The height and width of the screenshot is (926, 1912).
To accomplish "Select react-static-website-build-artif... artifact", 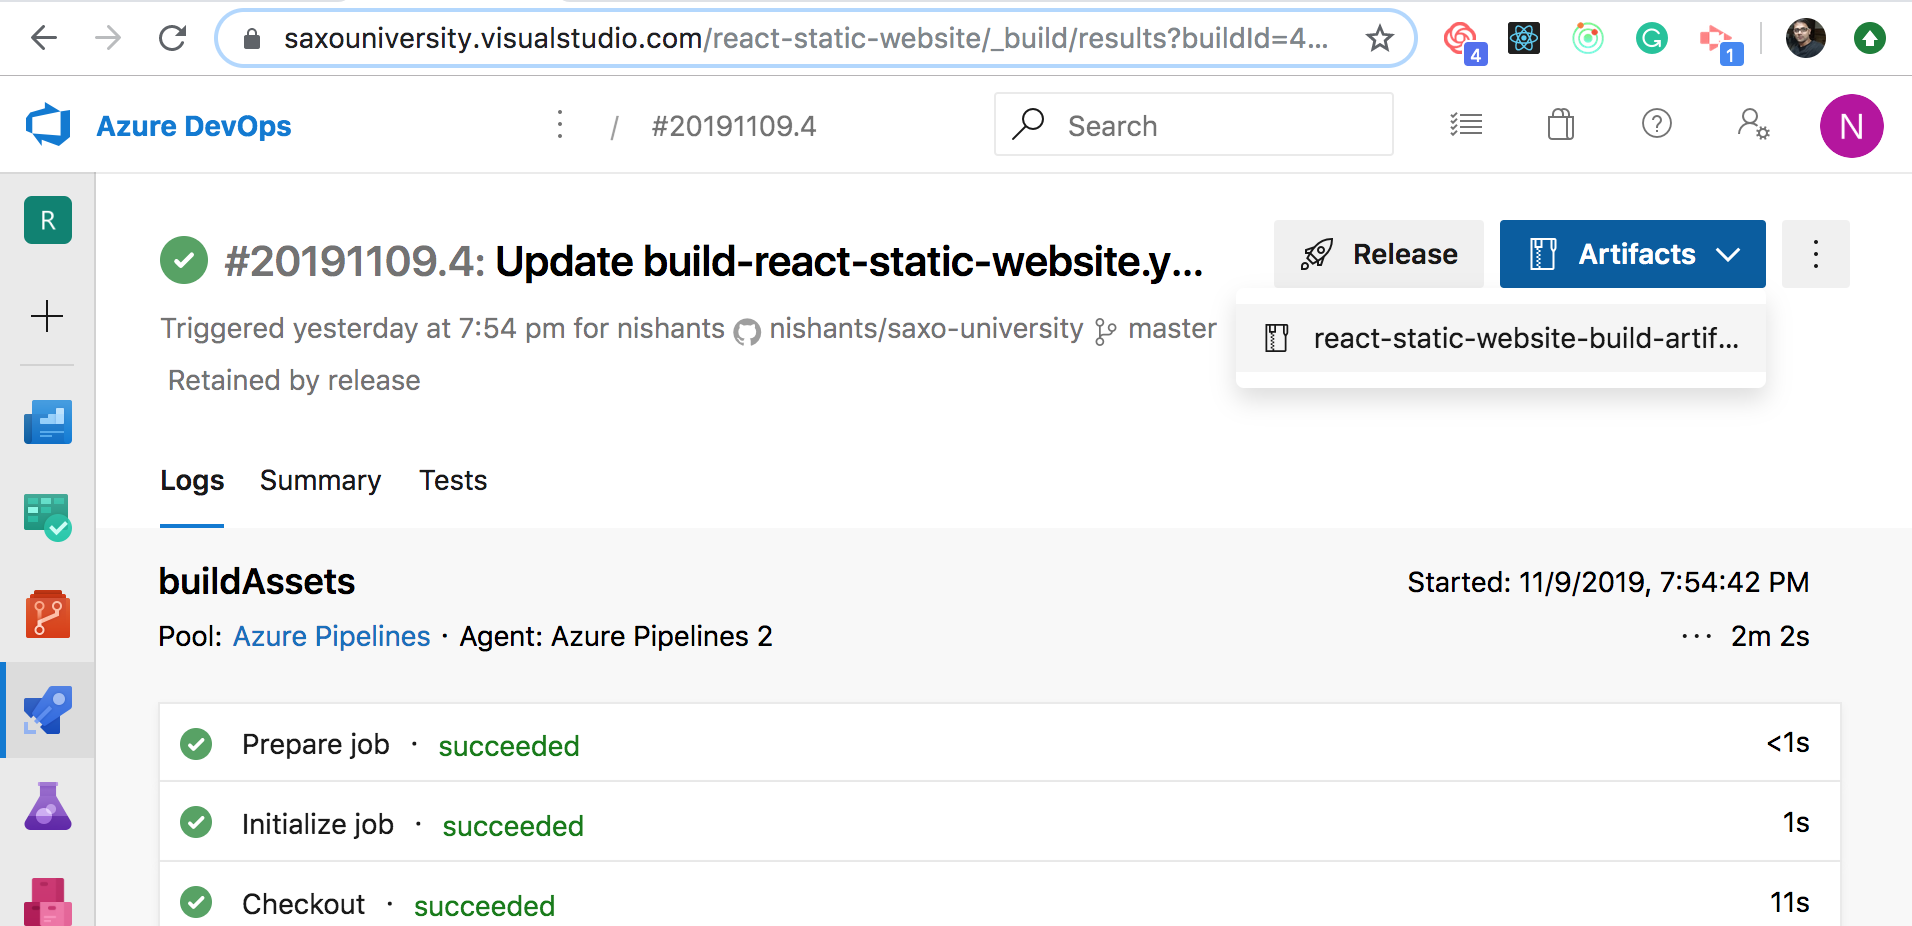I will pos(1501,338).
